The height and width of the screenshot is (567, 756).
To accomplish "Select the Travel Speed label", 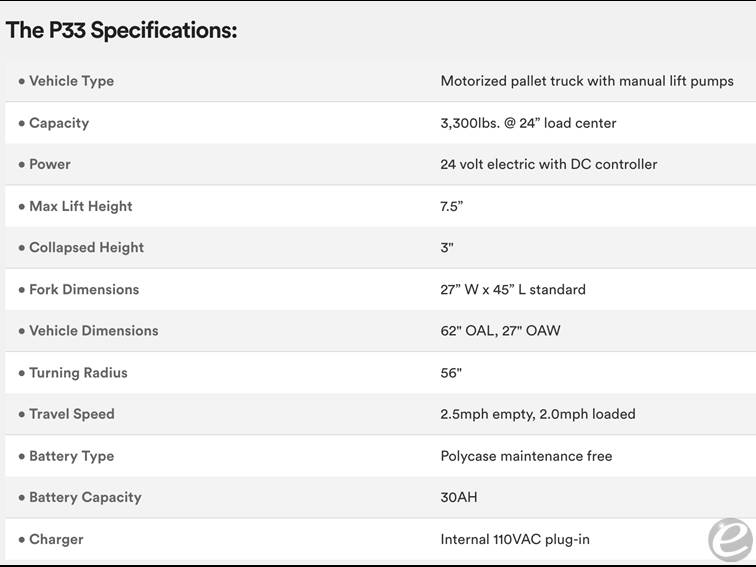I will click(71, 414).
